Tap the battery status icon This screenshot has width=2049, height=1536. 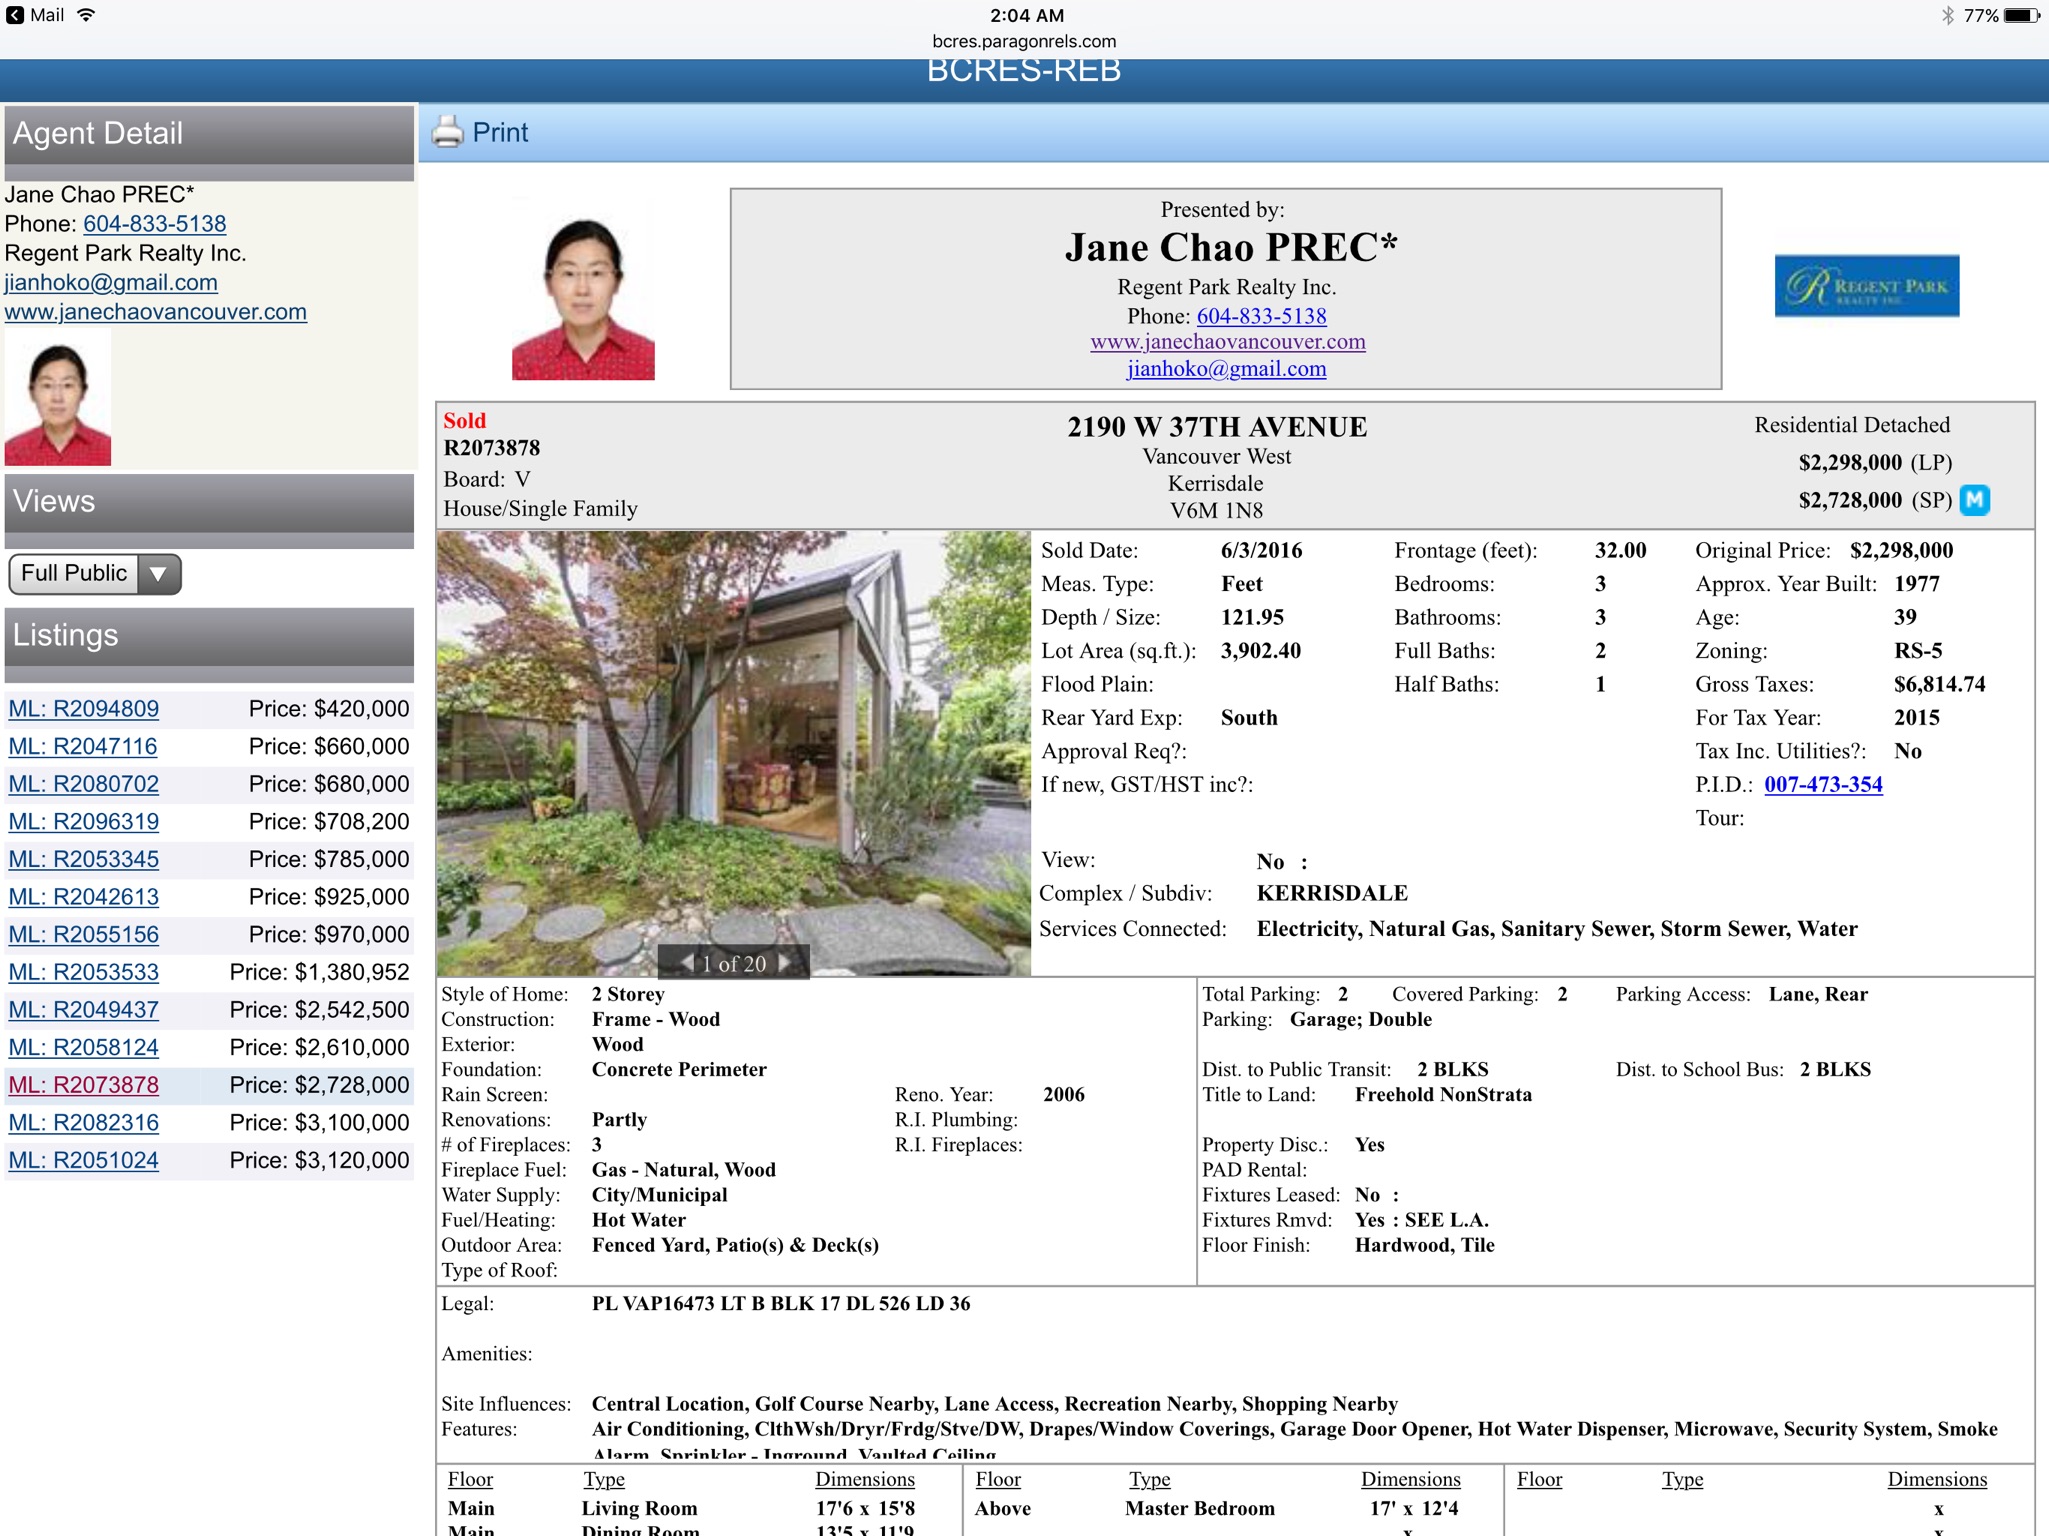click(x=2022, y=15)
